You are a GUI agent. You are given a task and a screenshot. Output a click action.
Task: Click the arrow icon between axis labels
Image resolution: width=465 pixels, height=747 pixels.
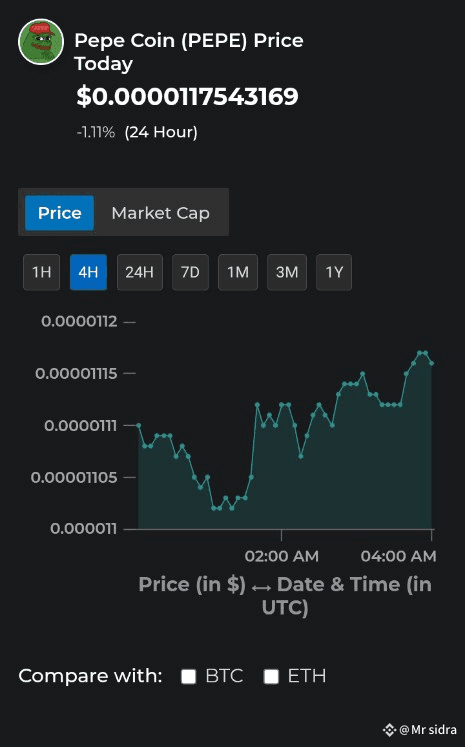coord(261,588)
